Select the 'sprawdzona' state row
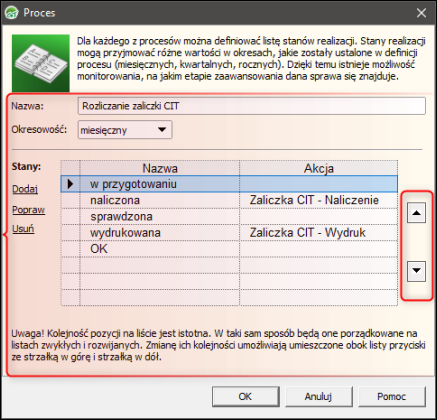 tap(229, 217)
